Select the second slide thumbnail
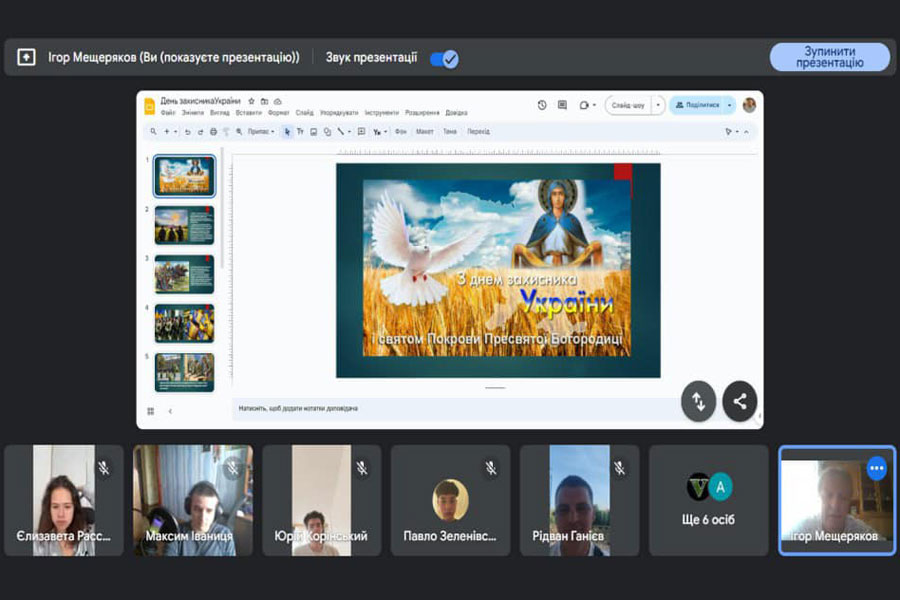Screen dimensions: 900x600 coord(184,225)
